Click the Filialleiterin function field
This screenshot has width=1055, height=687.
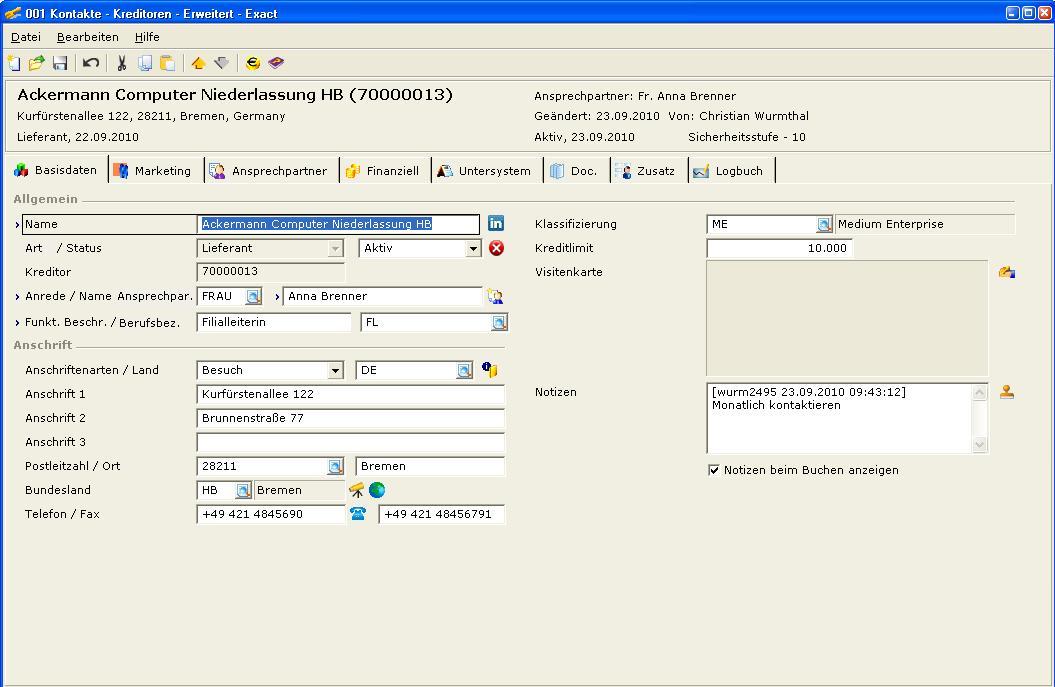pyautogui.click(x=273, y=322)
